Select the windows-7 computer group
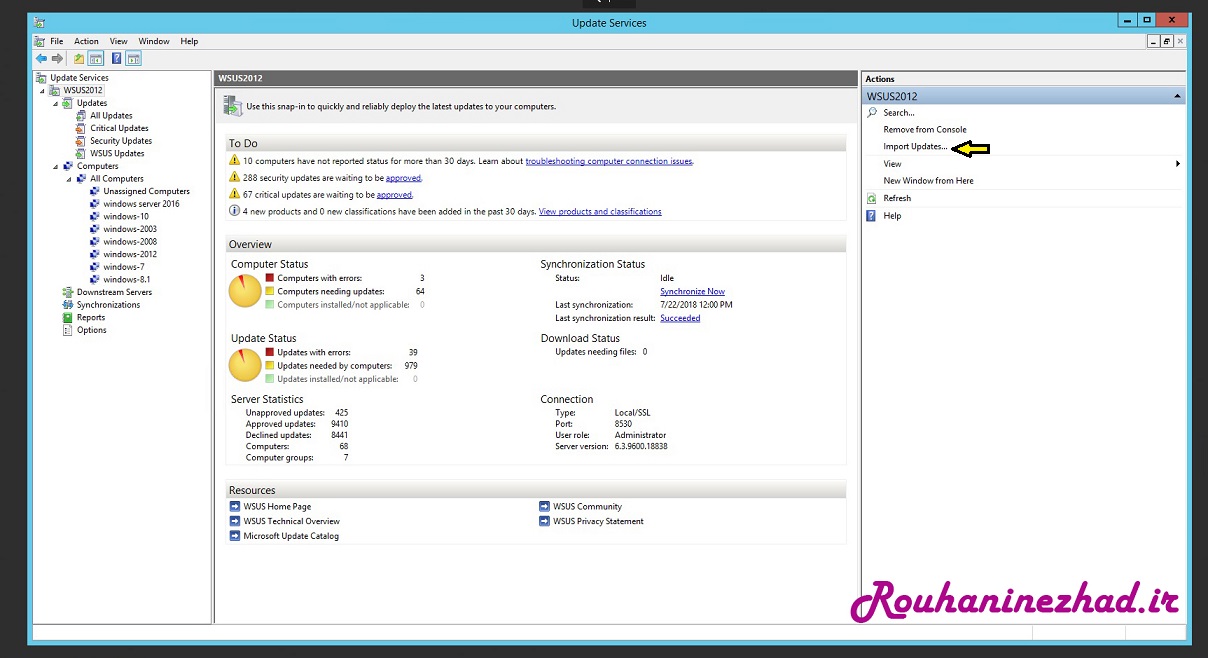 (x=124, y=267)
